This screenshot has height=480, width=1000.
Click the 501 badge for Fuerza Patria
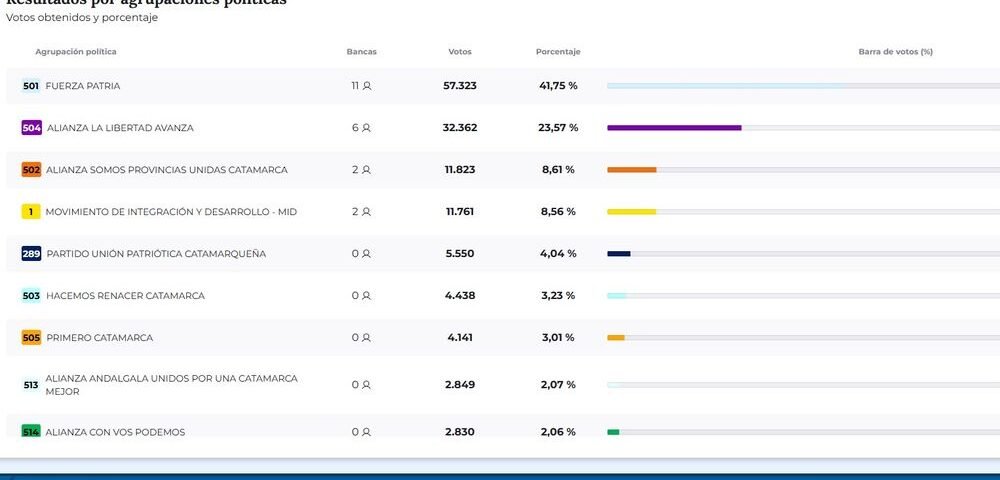[31, 86]
